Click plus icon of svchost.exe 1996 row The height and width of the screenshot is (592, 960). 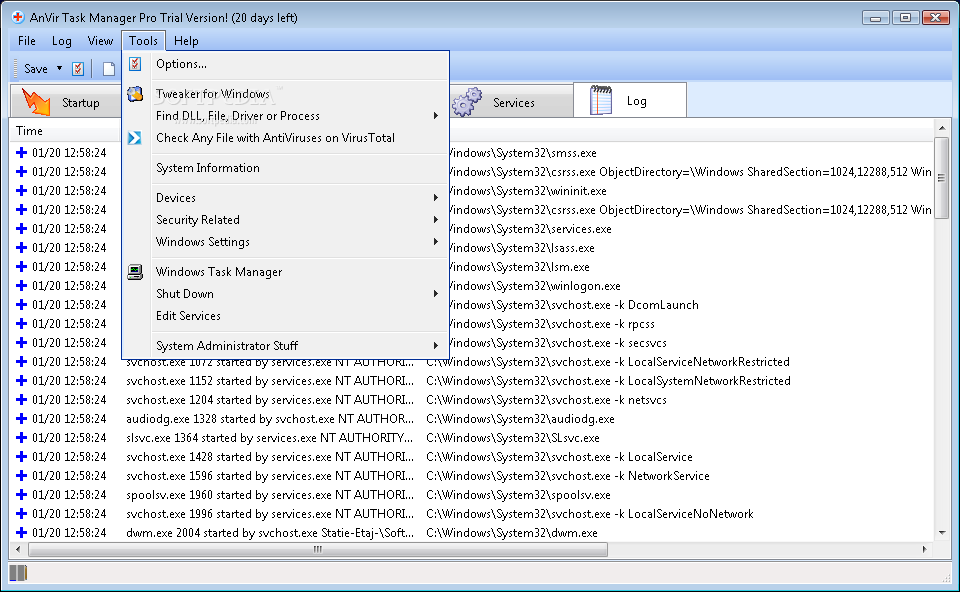(21, 514)
